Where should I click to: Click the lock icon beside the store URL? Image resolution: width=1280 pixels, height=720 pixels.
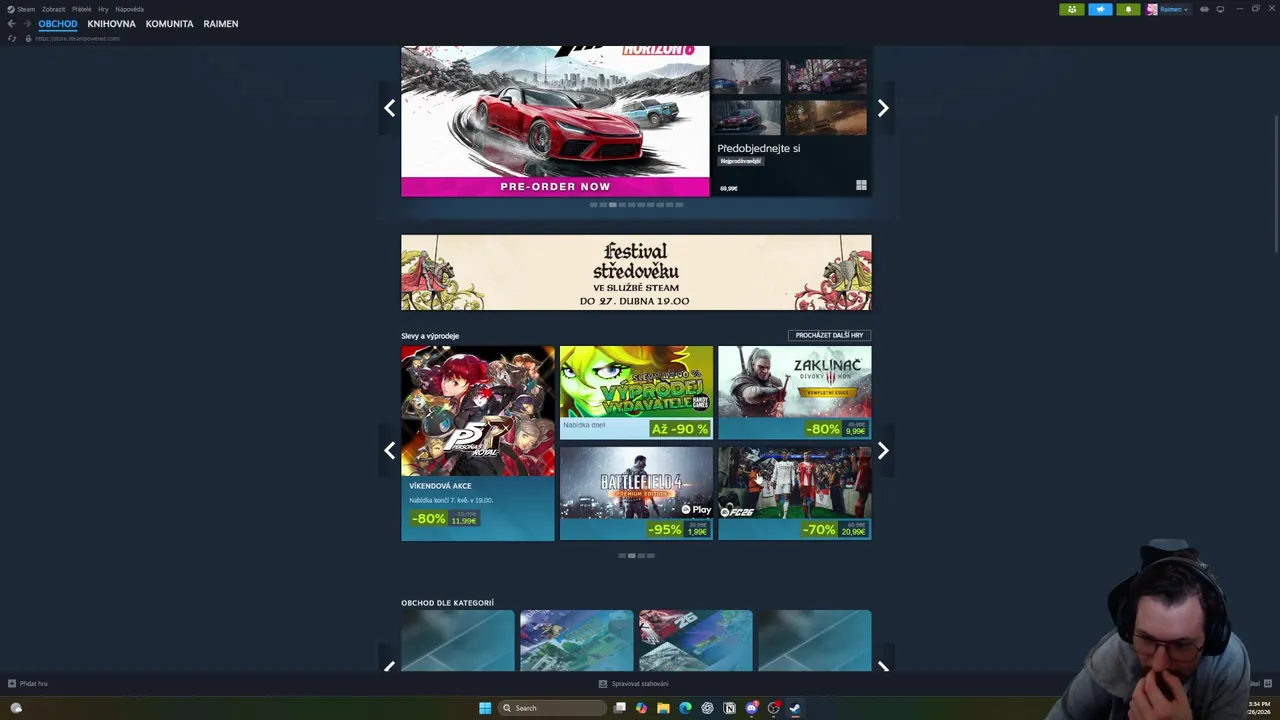pos(28,38)
